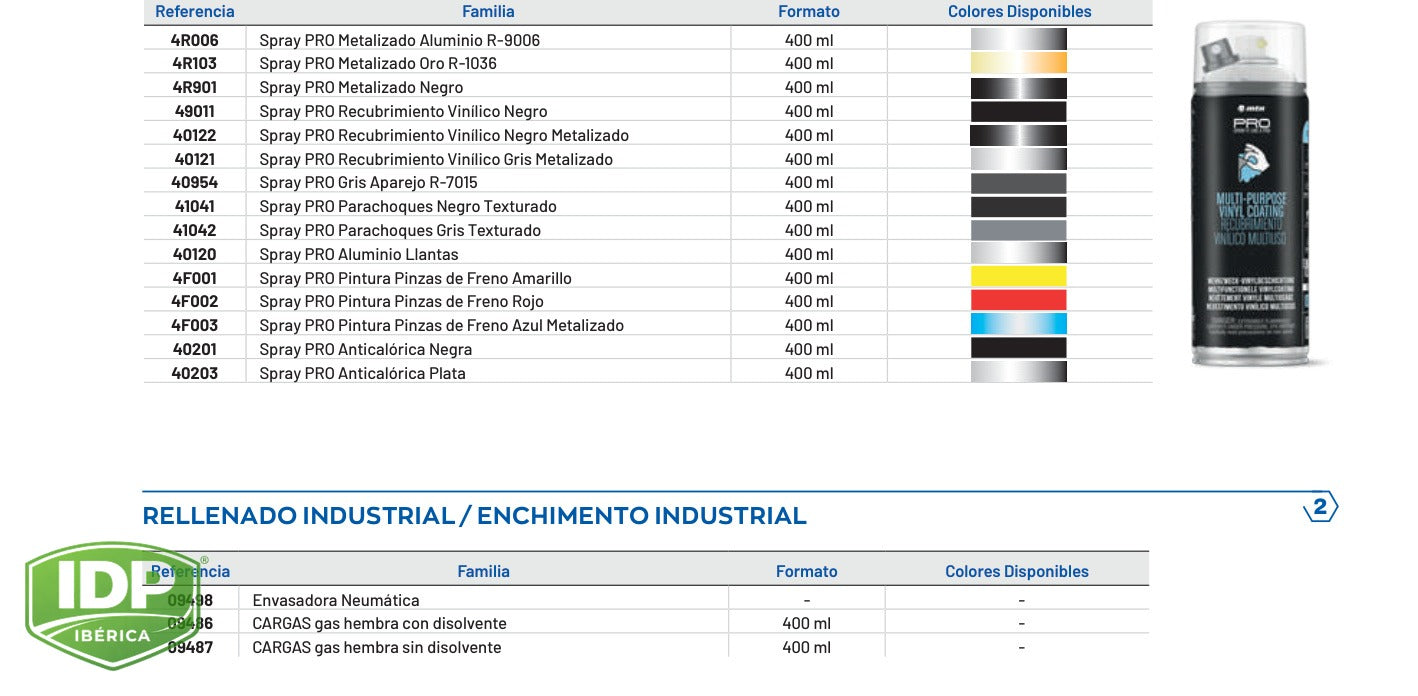Click the Aluminio R-9006 color swatch
This screenshot has height=696, width=1418.
pyautogui.click(x=1018, y=39)
